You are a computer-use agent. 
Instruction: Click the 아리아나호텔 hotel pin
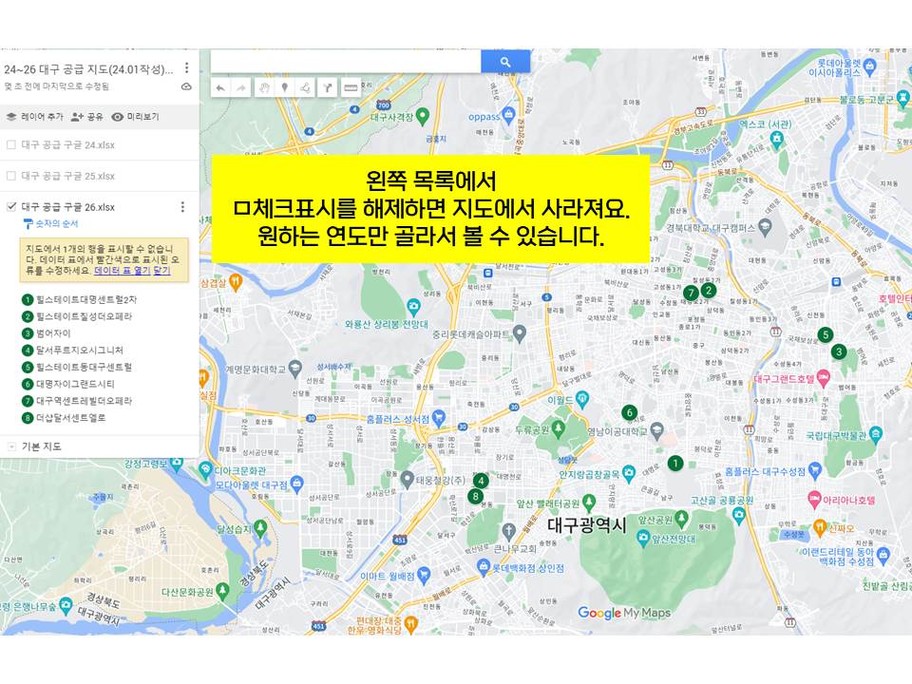[814, 500]
